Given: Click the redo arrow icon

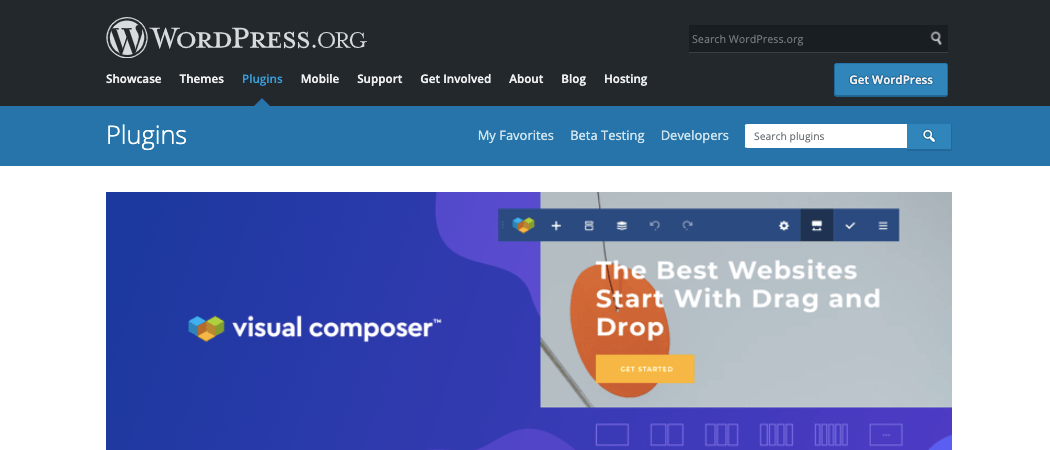Looking at the screenshot, I should click(x=688, y=226).
